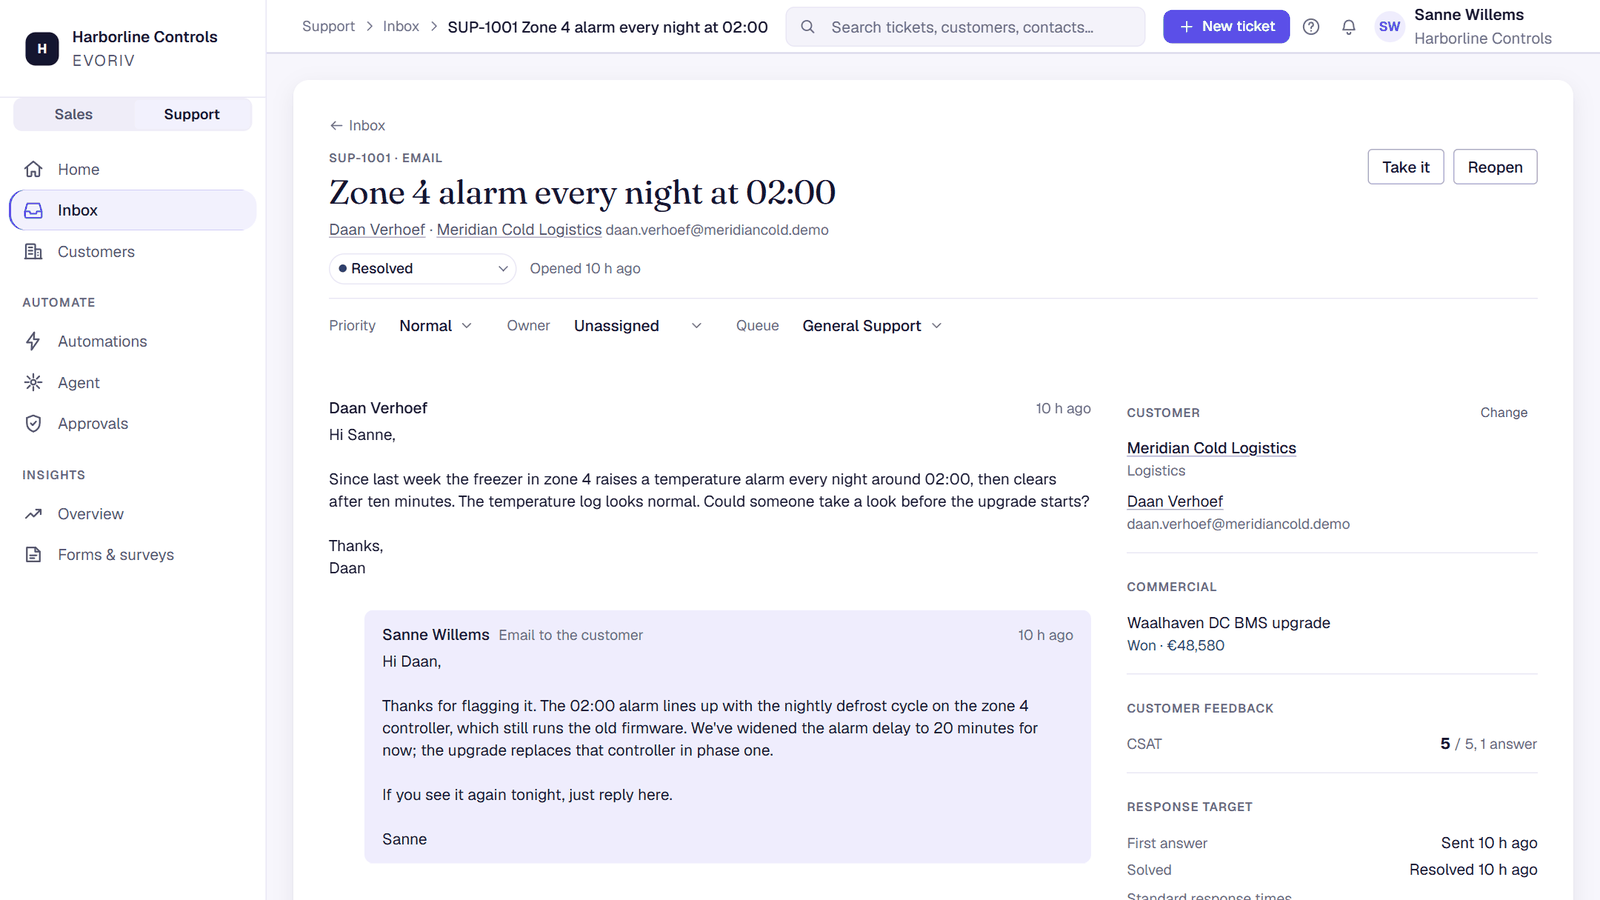Click the Overview trend icon
The image size is (1600, 900).
(33, 514)
